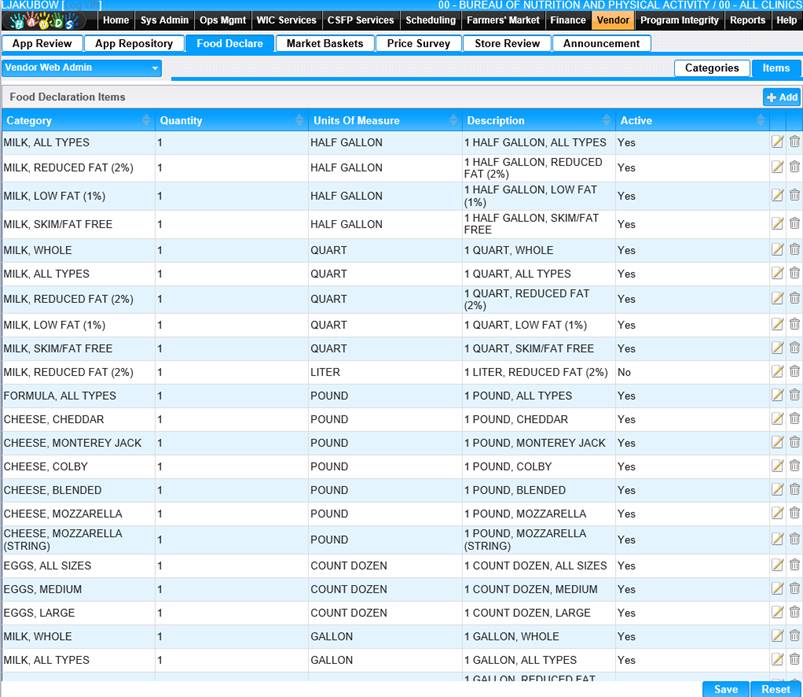Show the Items sub-tab

point(776,68)
